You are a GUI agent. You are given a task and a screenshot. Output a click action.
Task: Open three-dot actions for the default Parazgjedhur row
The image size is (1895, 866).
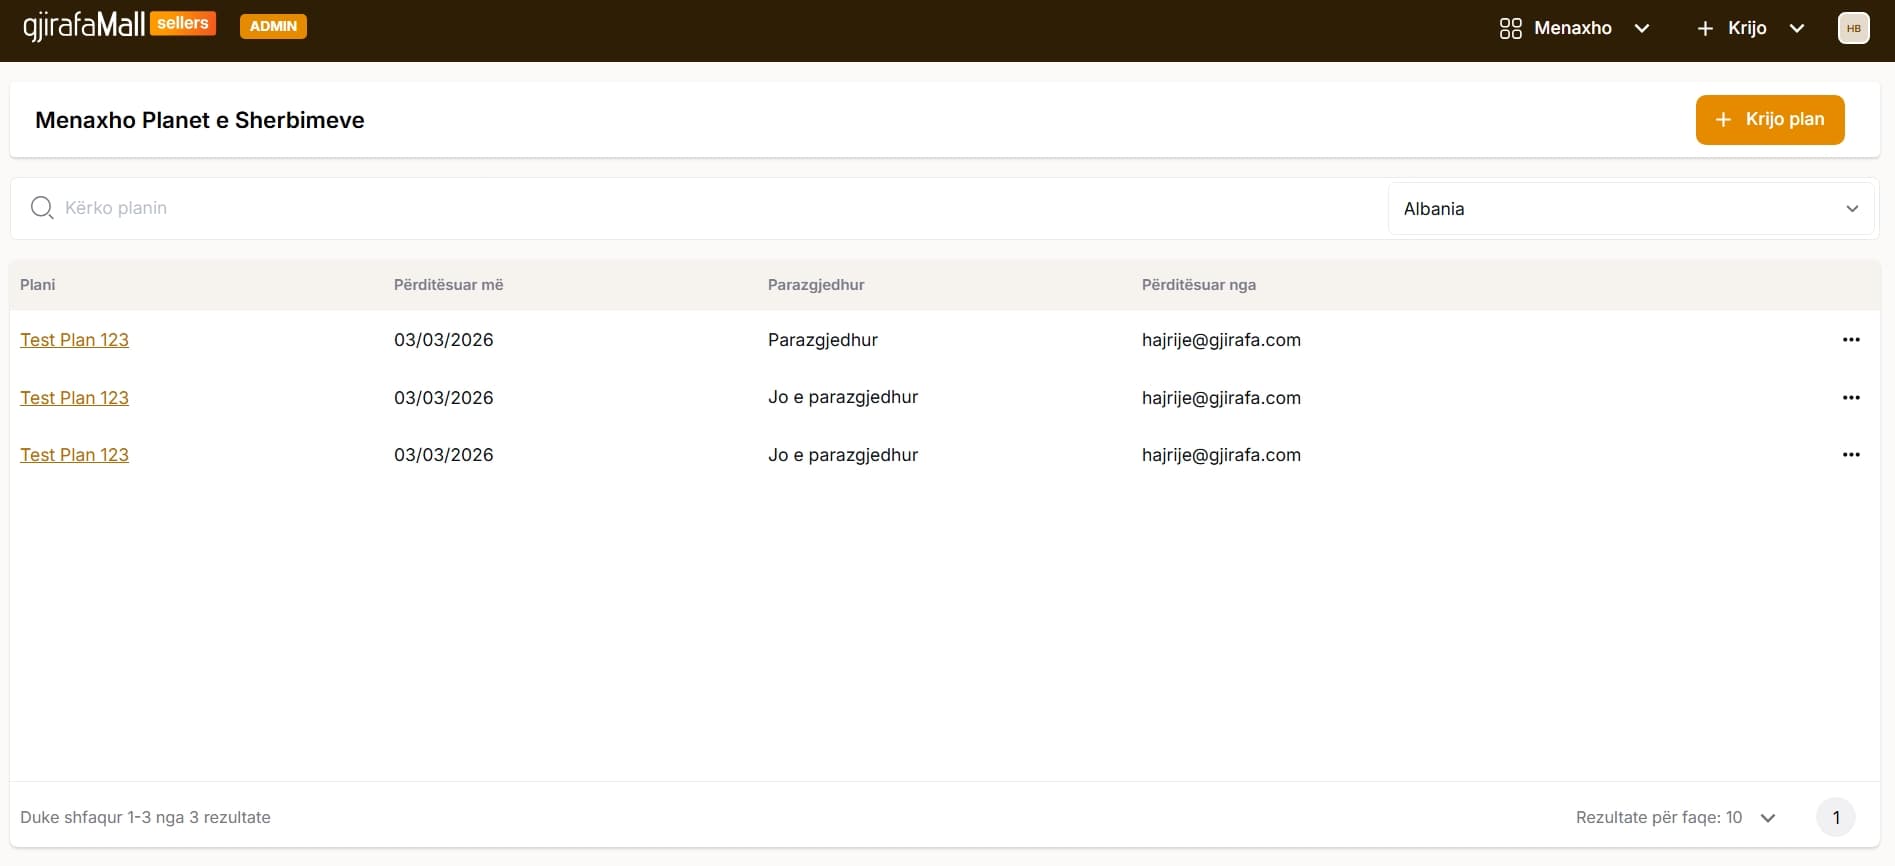pos(1851,340)
